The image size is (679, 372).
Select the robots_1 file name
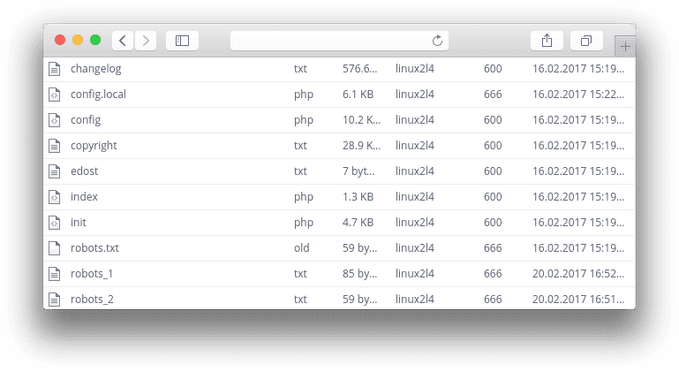92,274
